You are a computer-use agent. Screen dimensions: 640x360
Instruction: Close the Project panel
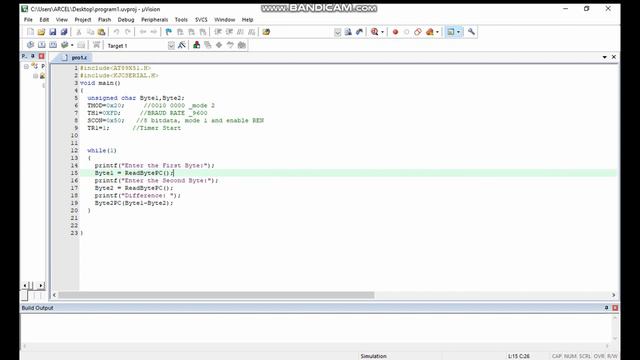pos(41,56)
